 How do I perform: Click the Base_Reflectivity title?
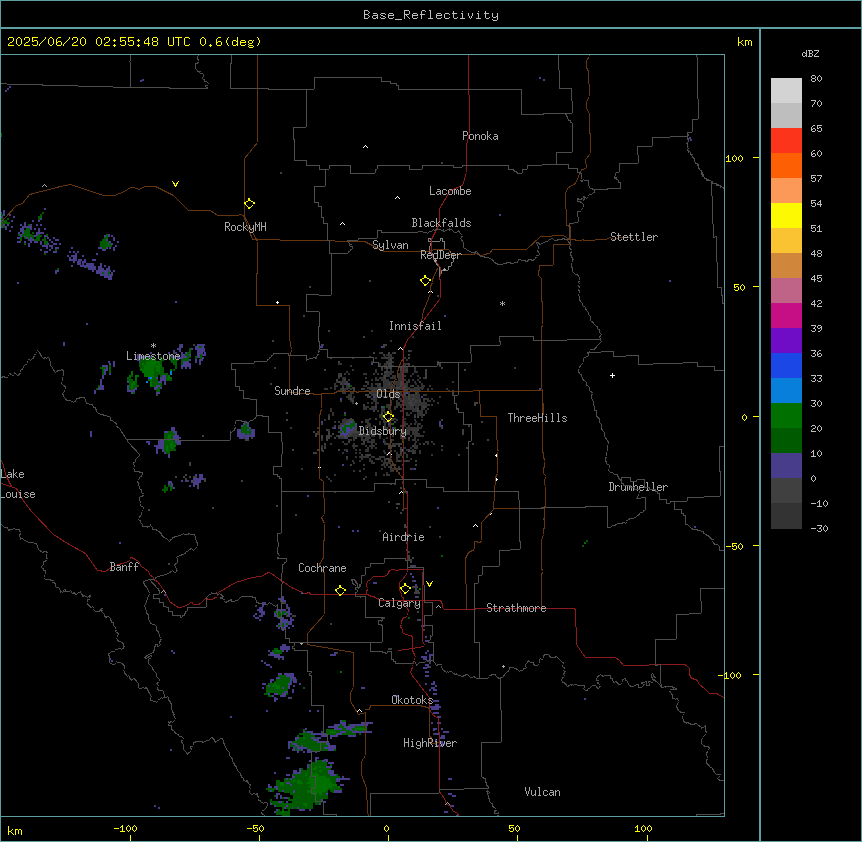point(431,15)
